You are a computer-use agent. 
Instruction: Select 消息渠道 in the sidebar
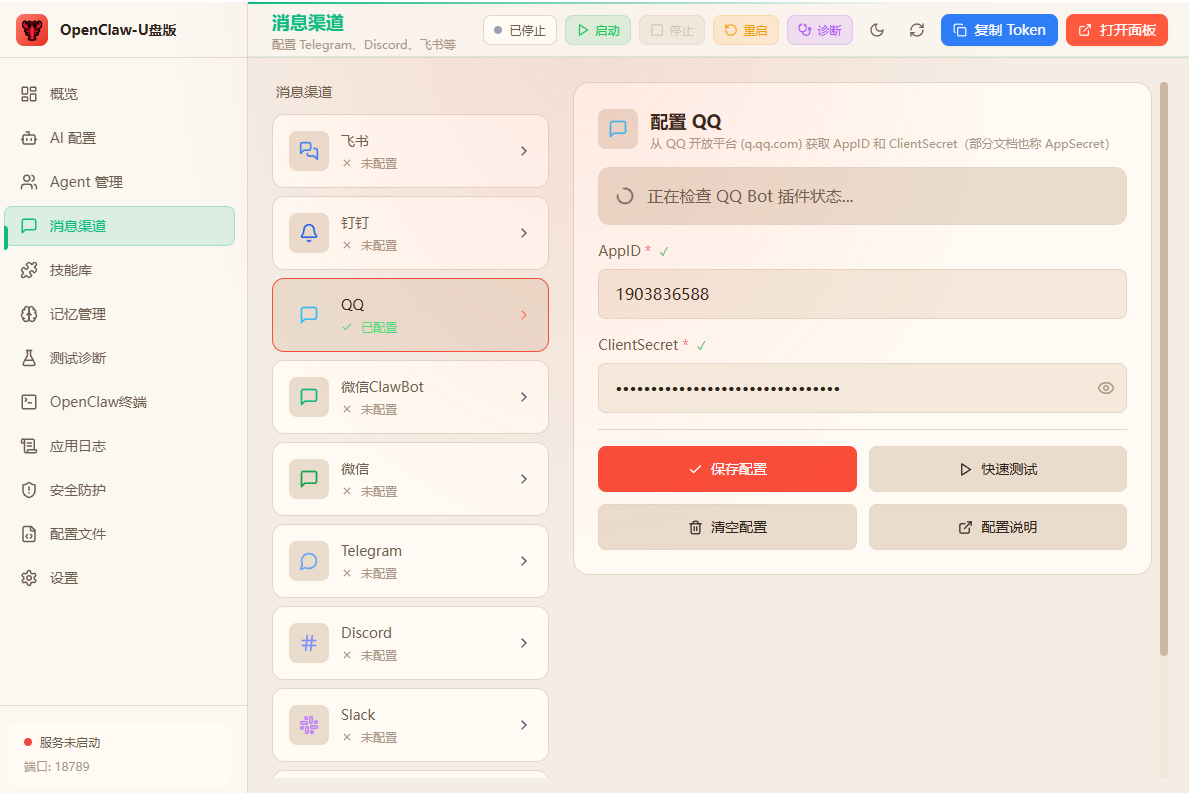point(120,226)
